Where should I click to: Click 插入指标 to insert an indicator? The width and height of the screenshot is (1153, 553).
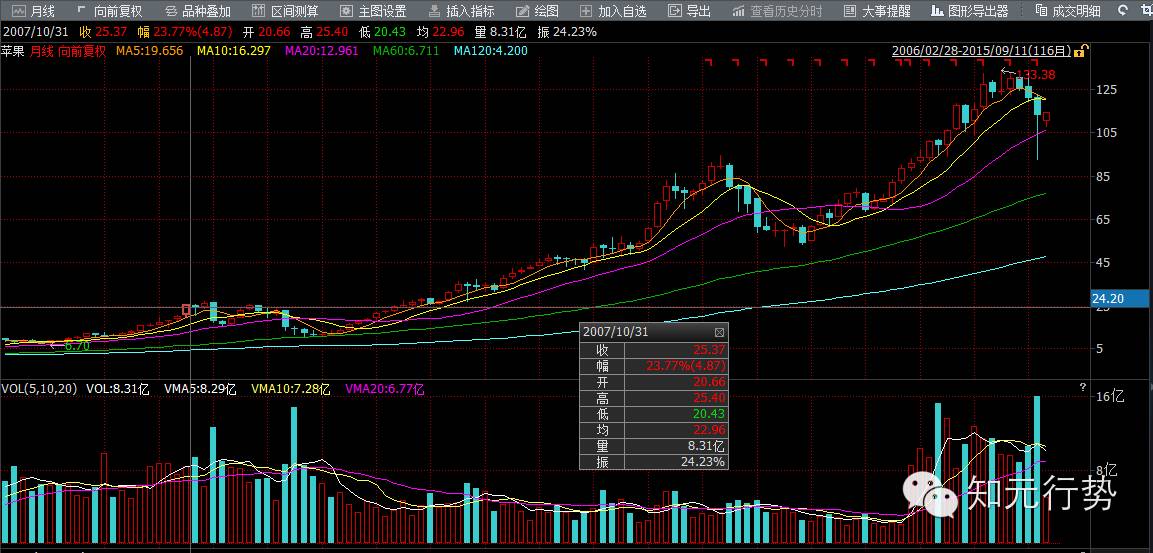(461, 11)
